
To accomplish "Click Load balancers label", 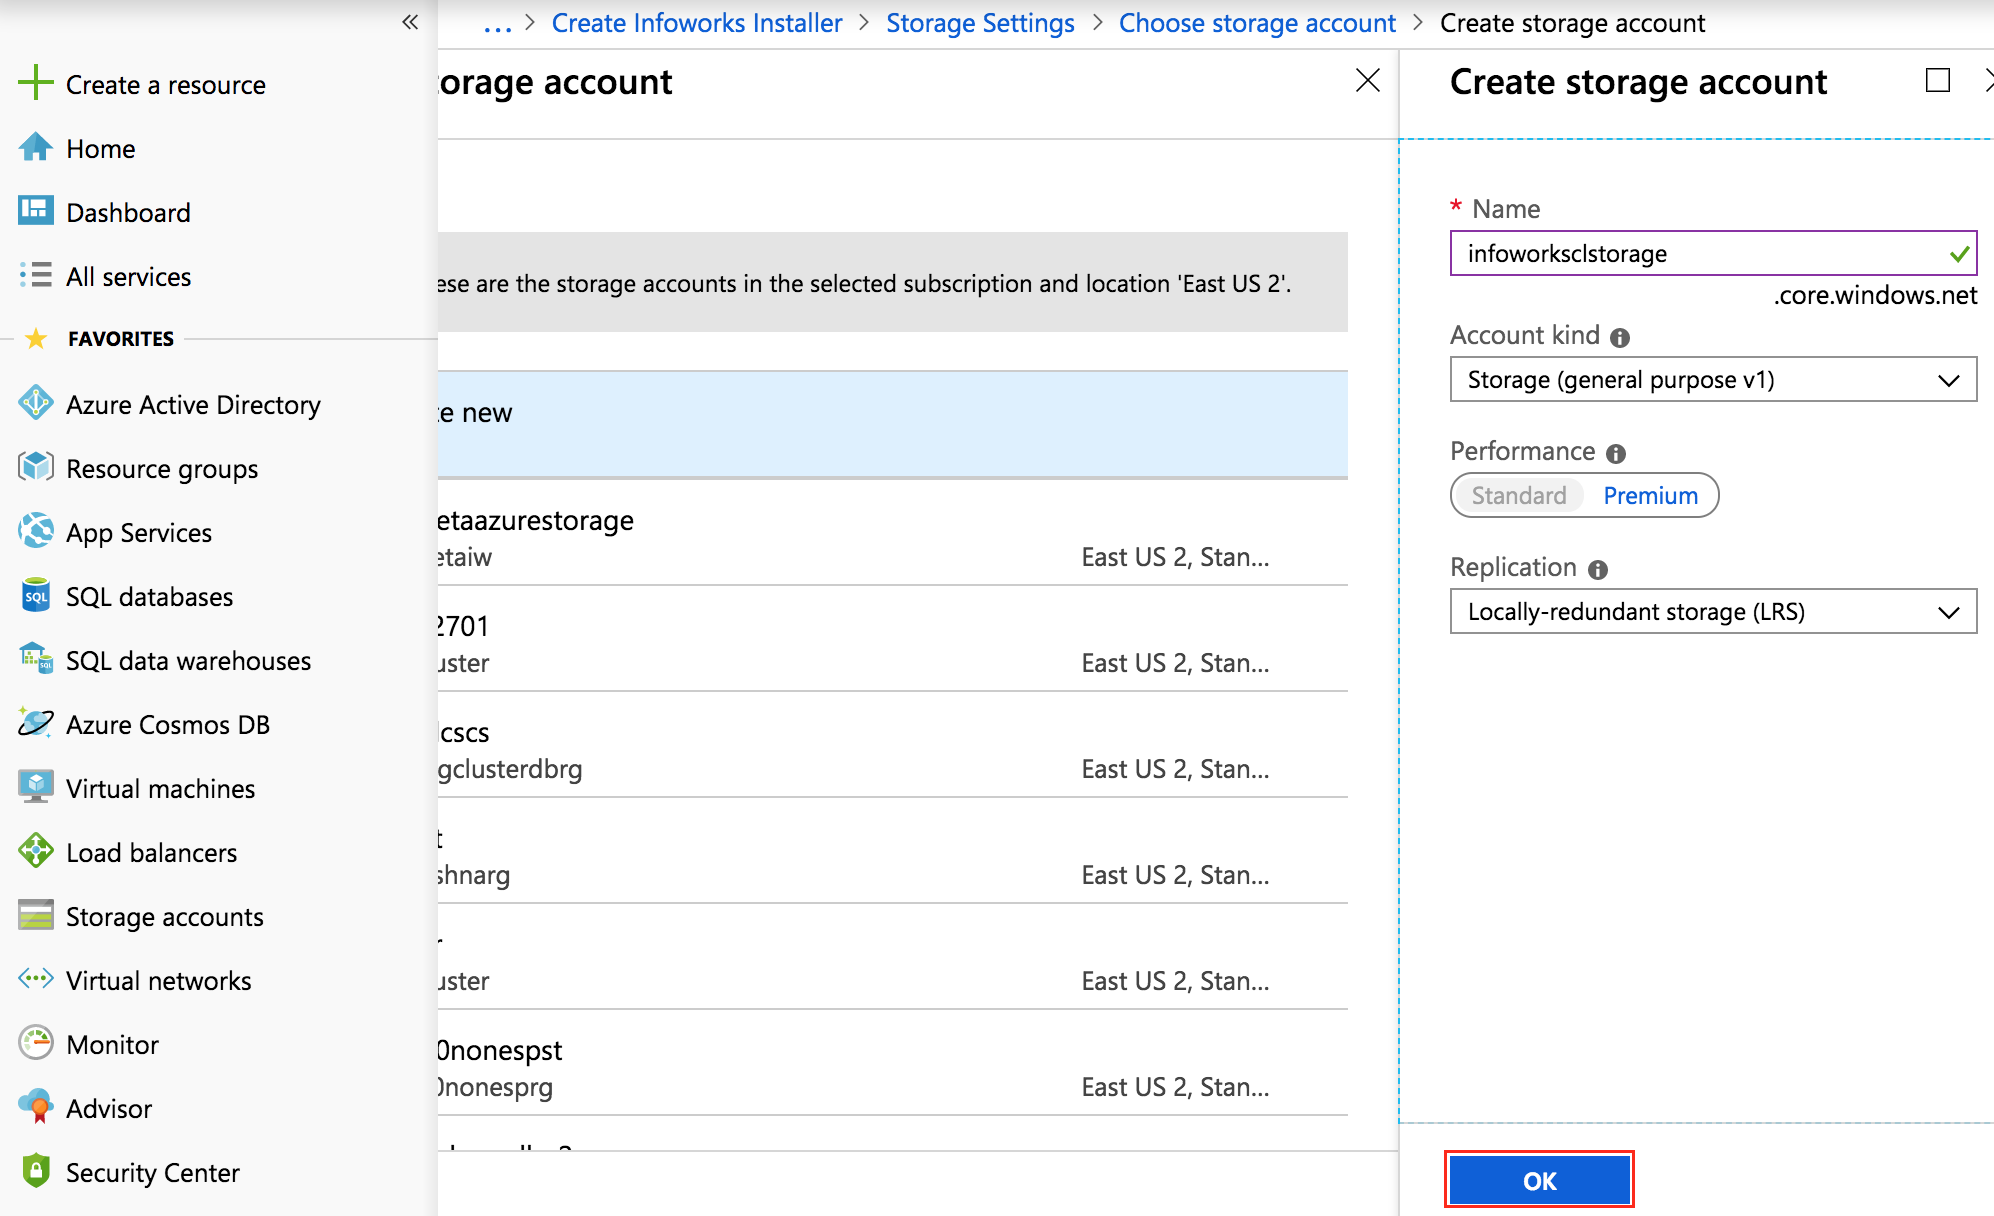I will click(151, 852).
